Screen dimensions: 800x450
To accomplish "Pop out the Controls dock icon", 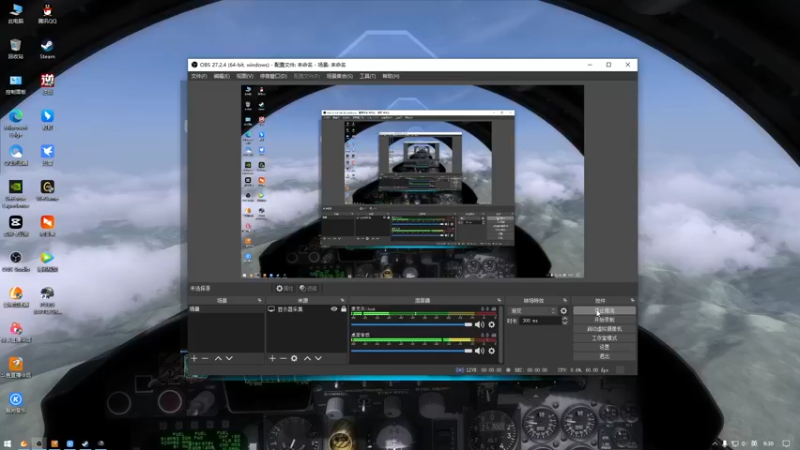I will [633, 301].
